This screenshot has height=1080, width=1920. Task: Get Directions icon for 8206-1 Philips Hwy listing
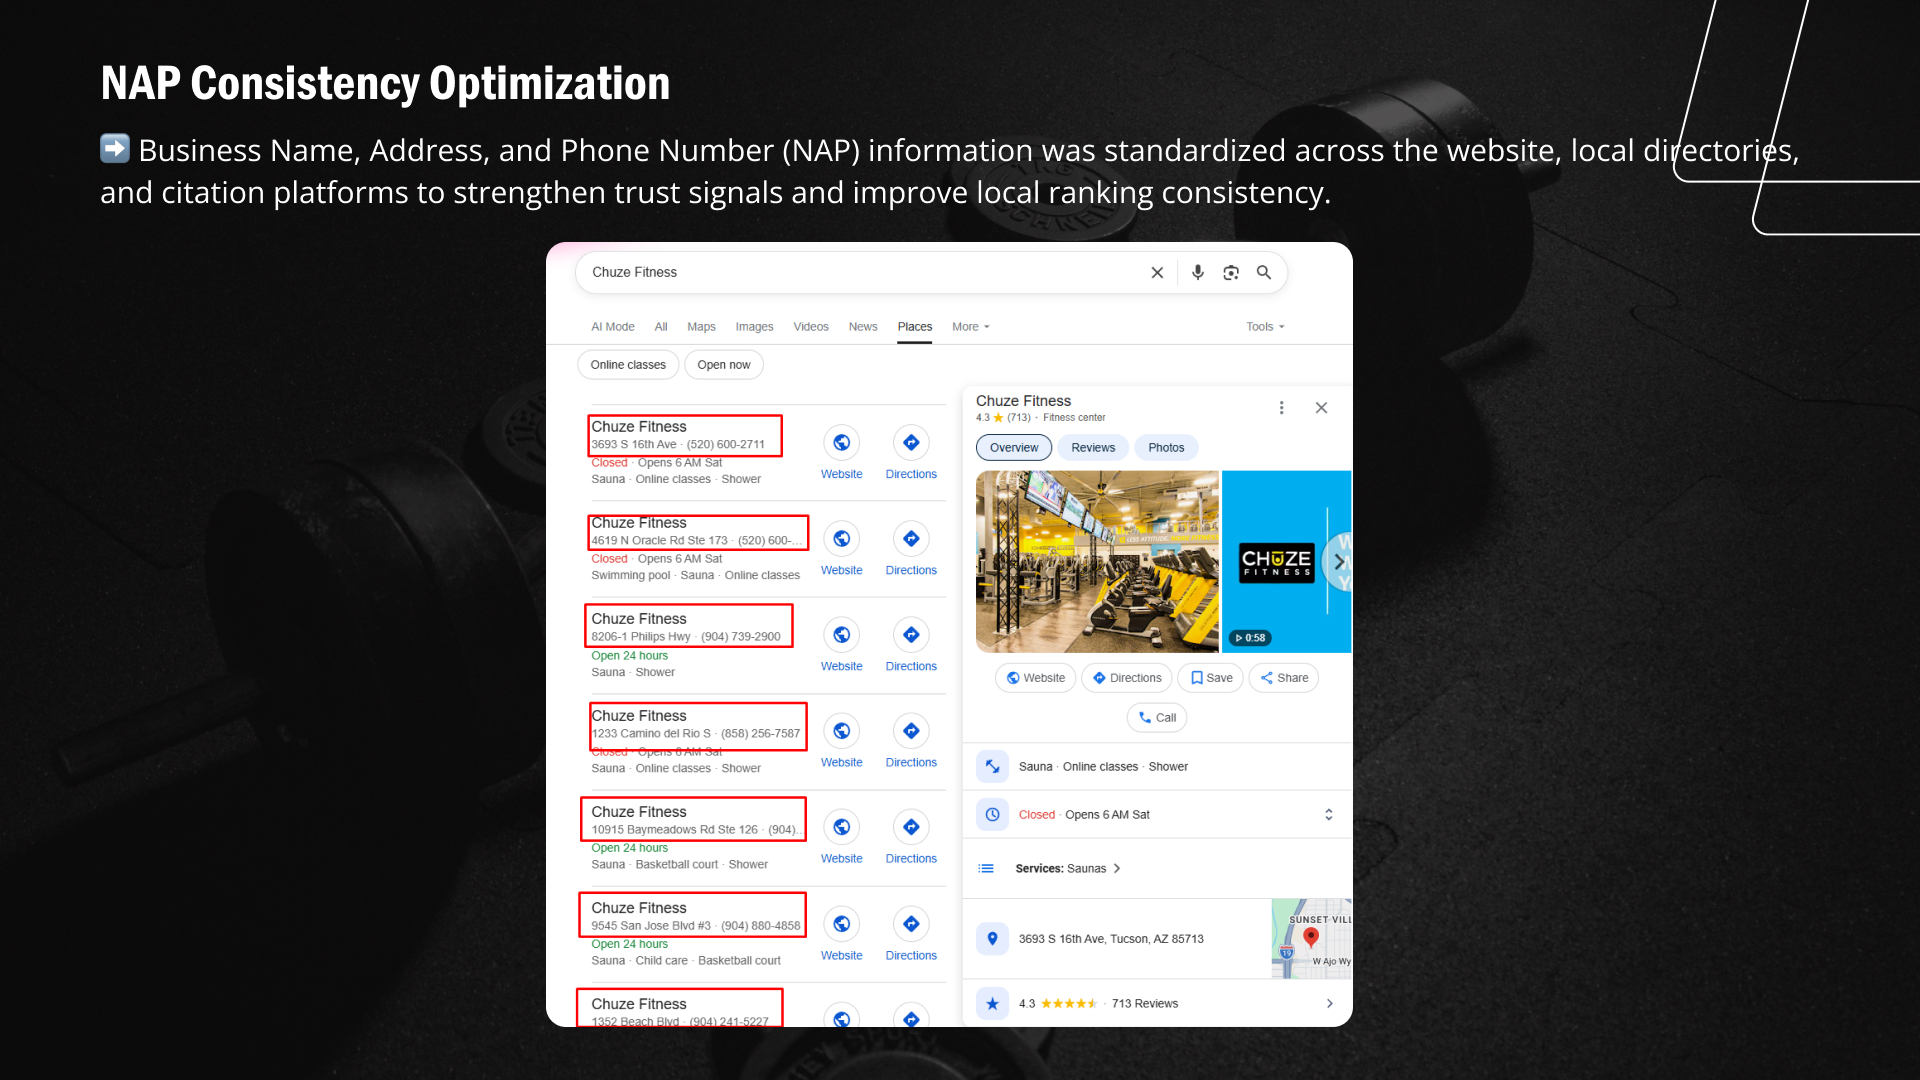click(911, 634)
